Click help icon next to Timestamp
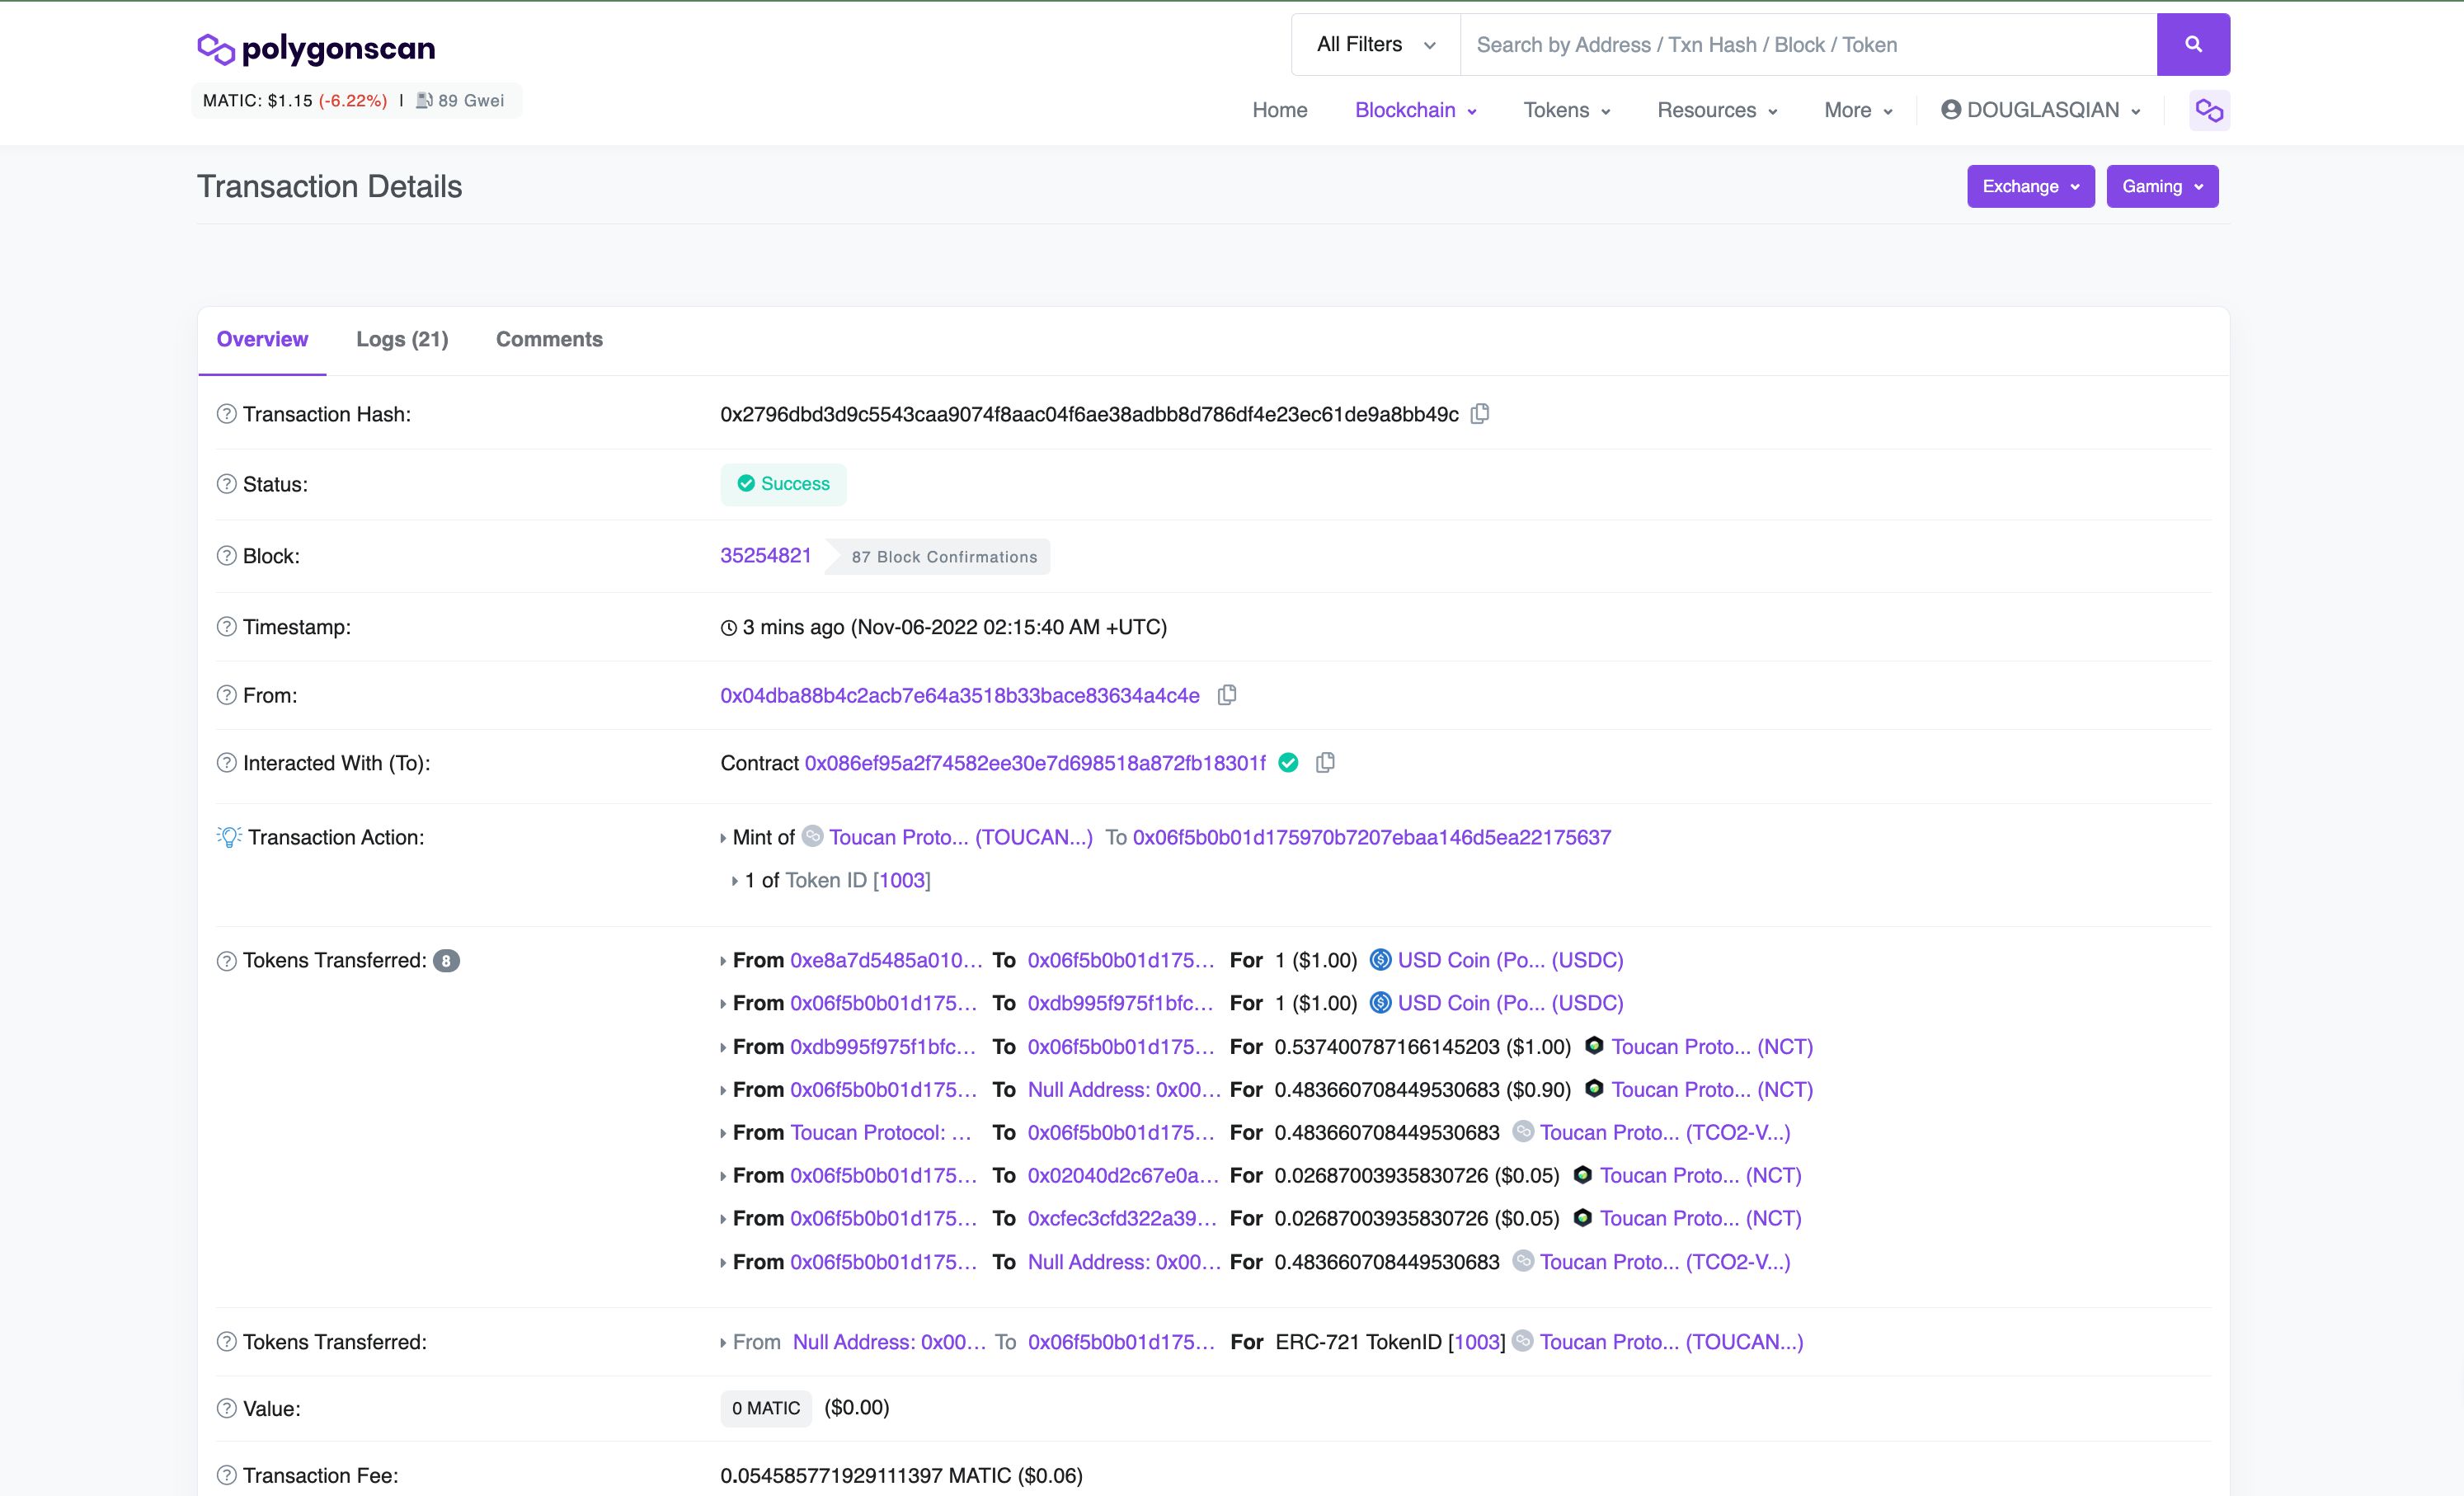2464x1496 pixels. 227,627
